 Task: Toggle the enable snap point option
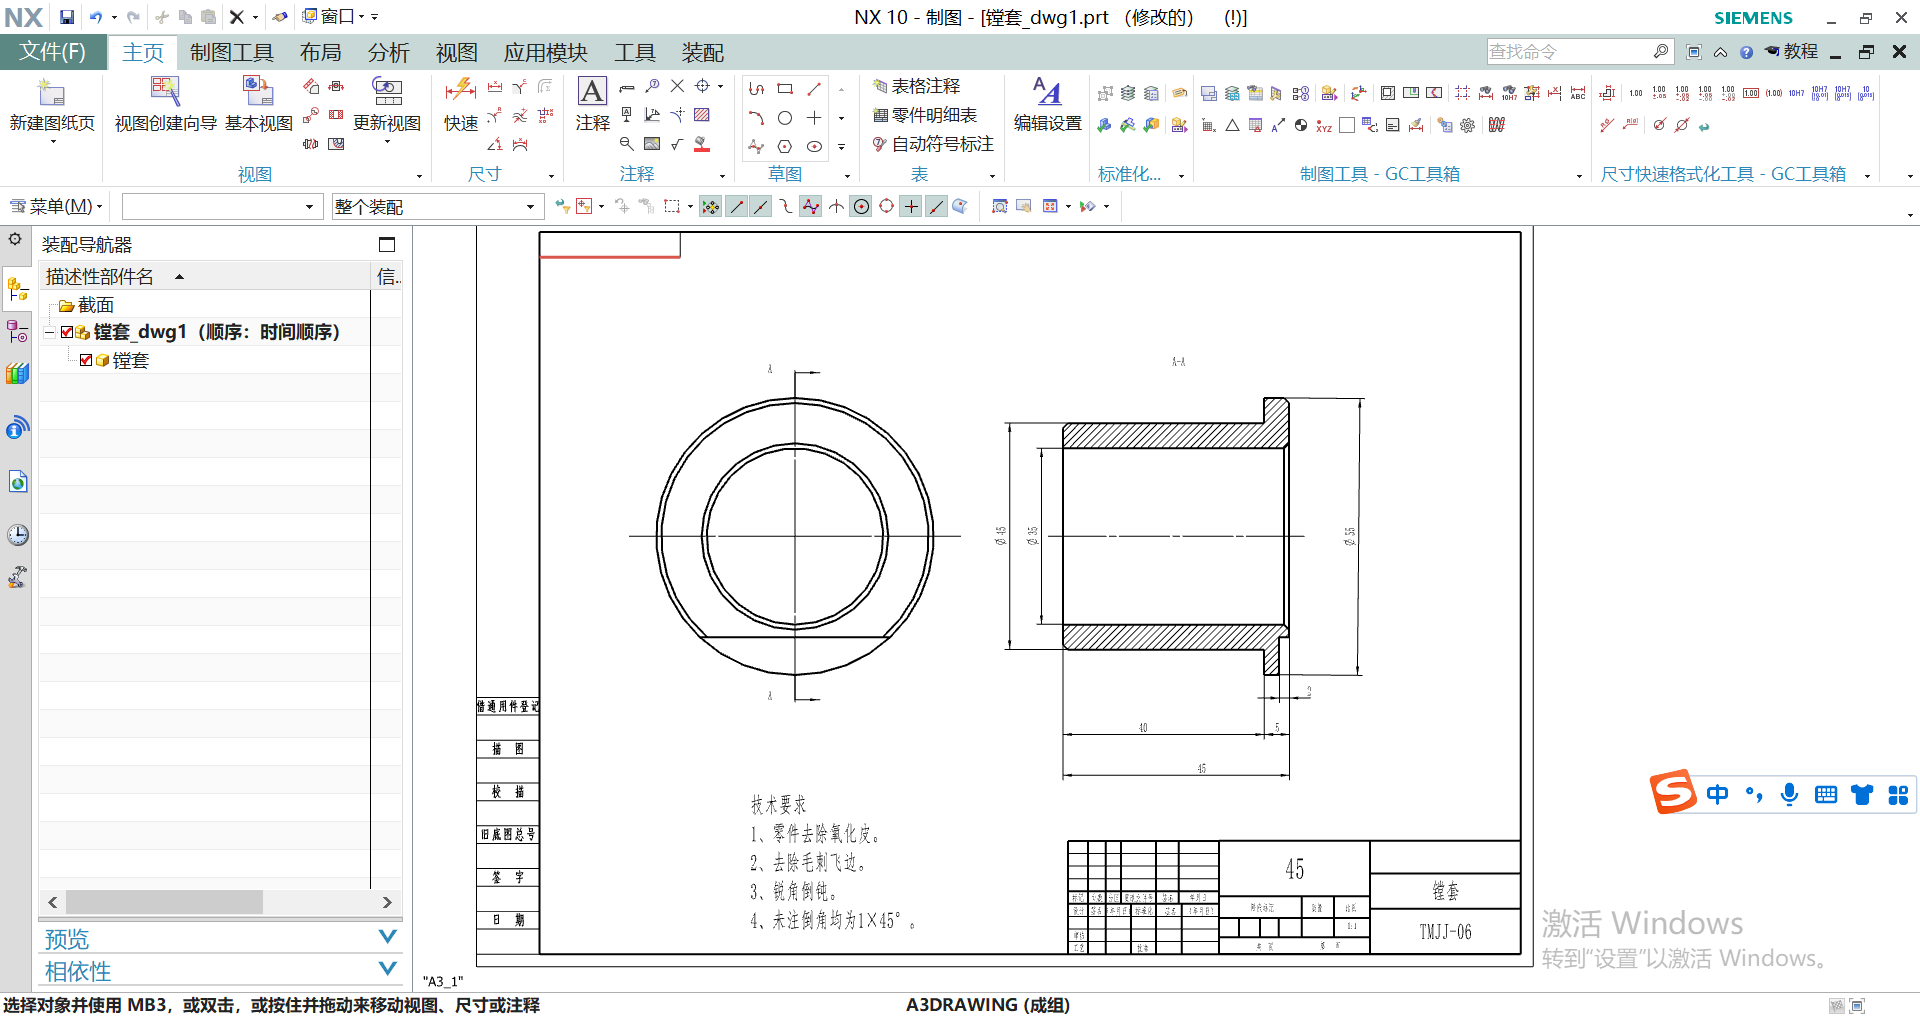coord(710,207)
